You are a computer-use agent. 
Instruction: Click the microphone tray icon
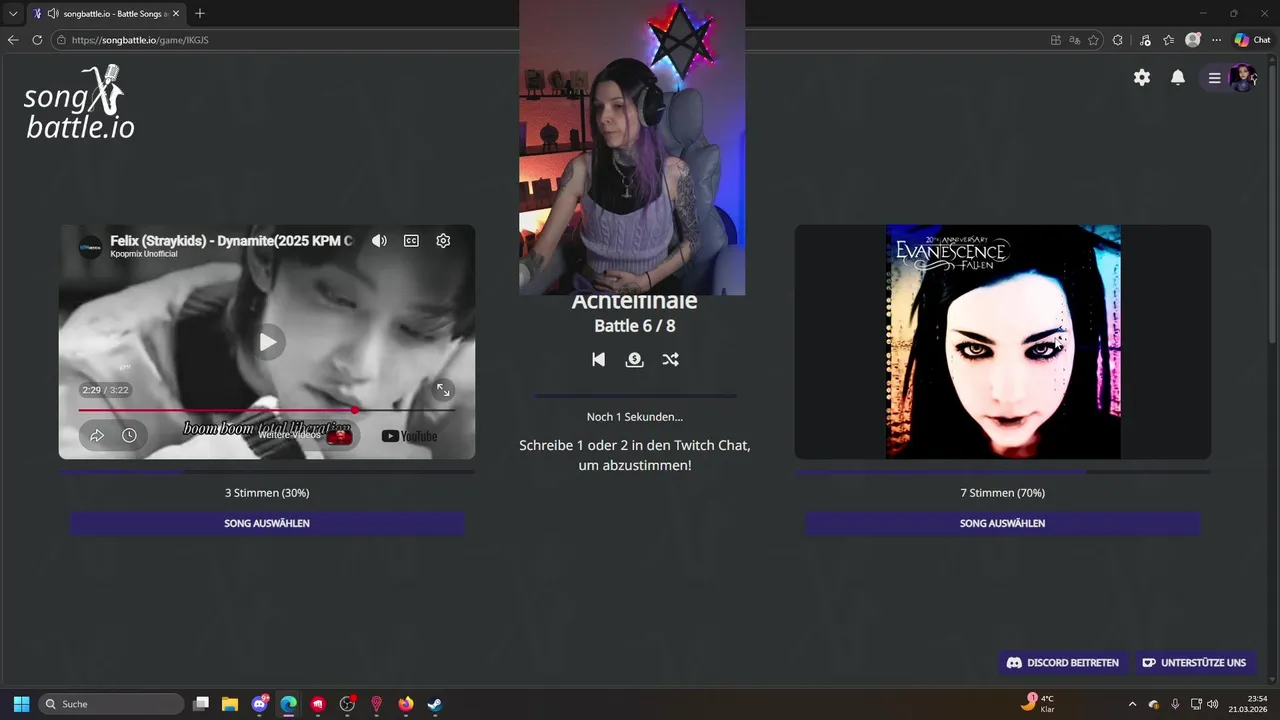tap(1175, 704)
